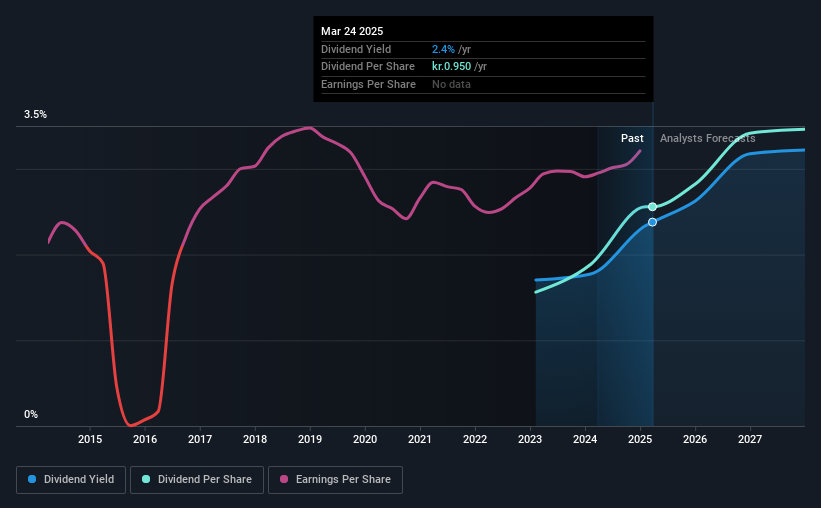Viewport: 821px width, 508px height.
Task: Click the Mar 24 2025 tooltip date
Action: [352, 31]
